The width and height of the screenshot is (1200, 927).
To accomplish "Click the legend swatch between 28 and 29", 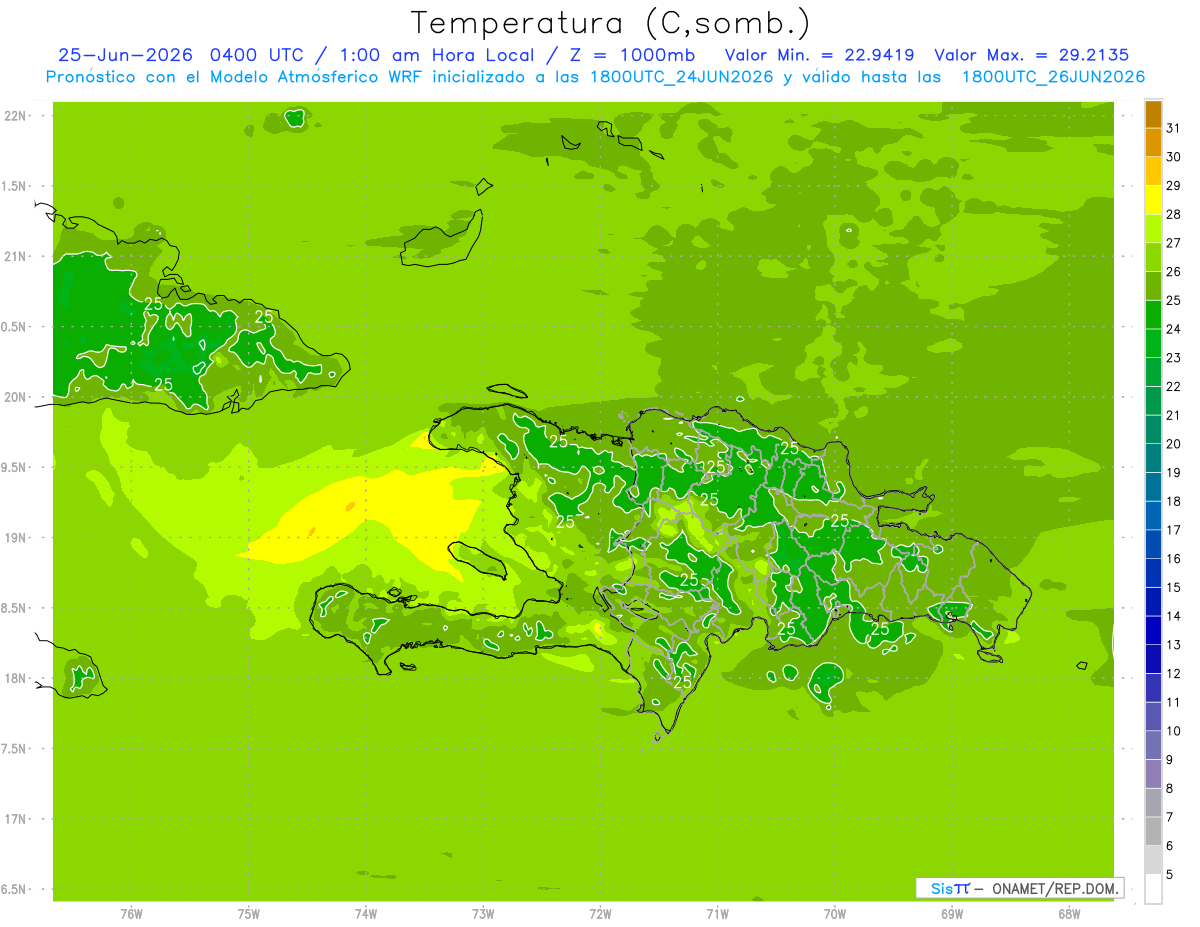I will point(1154,200).
